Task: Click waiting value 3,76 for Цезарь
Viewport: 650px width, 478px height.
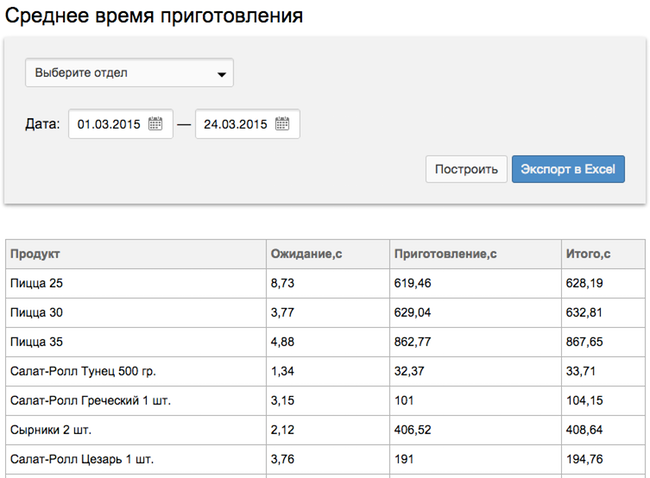Action: (x=283, y=459)
